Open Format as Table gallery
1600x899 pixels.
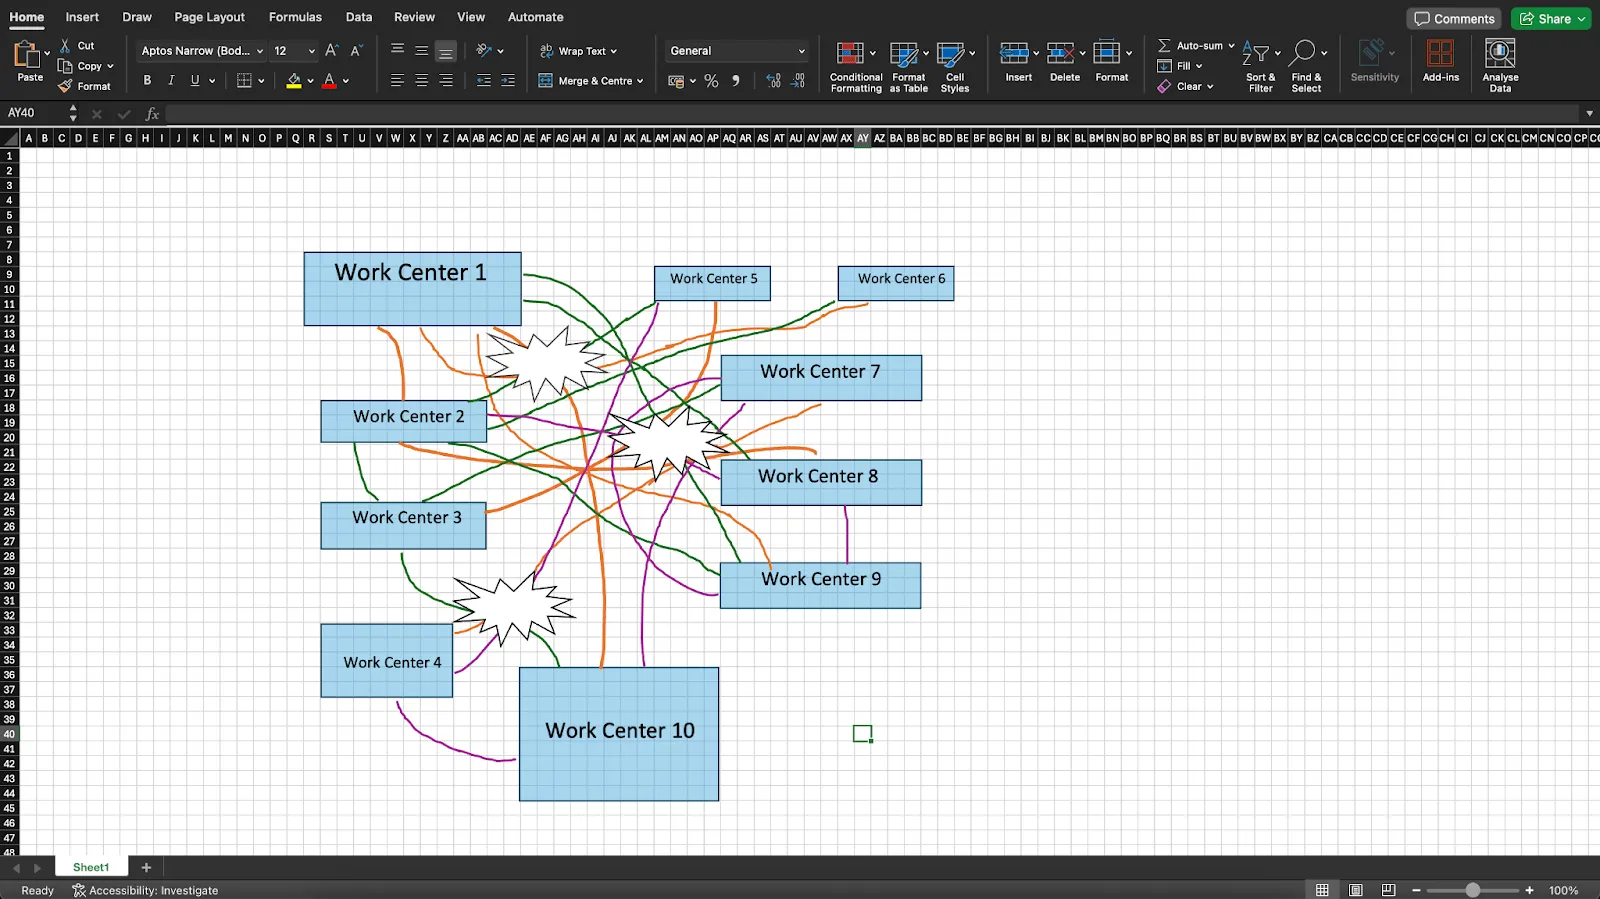(x=908, y=67)
